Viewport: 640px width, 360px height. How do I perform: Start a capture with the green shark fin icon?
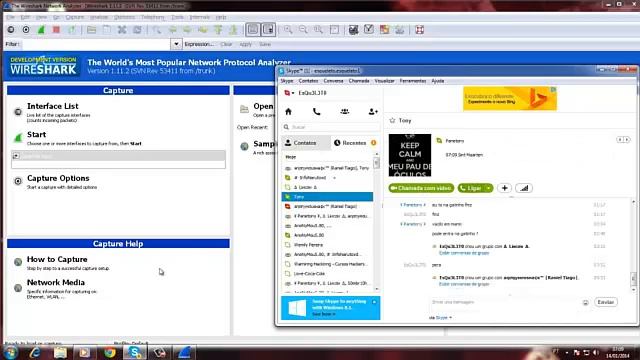click(41, 30)
